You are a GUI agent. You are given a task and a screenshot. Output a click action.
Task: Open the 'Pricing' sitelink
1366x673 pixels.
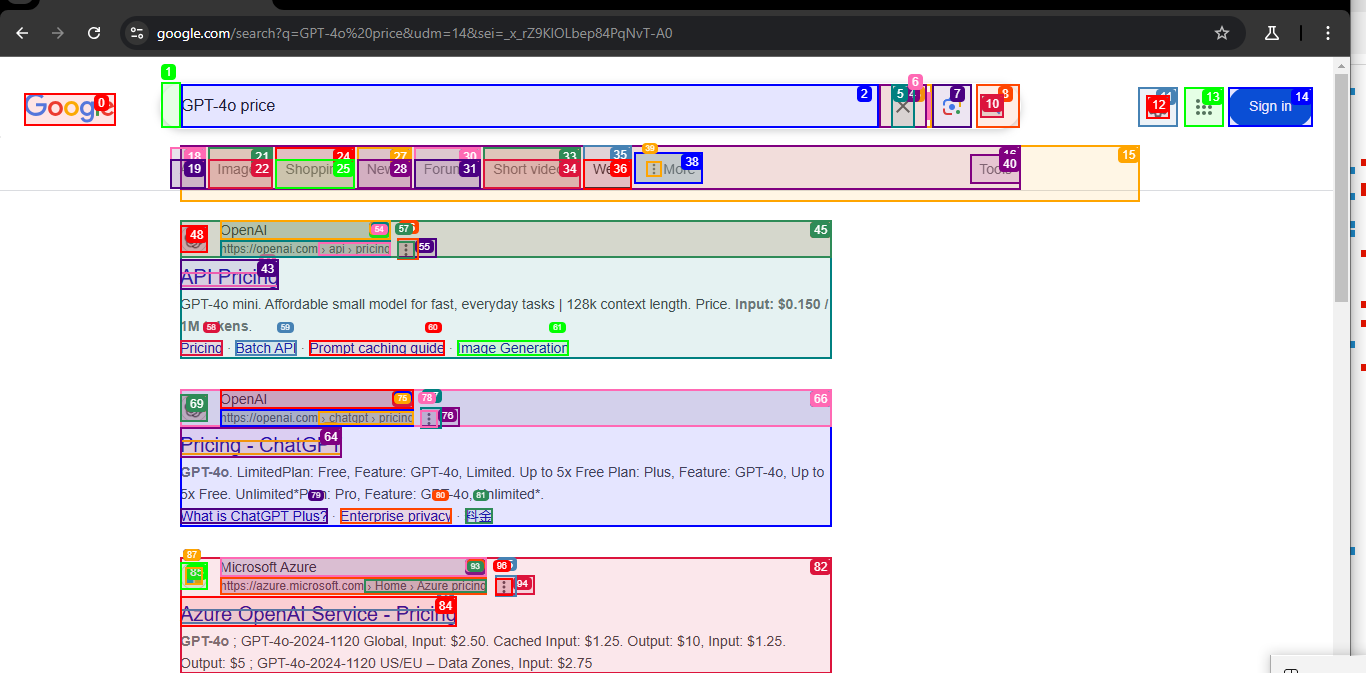click(x=201, y=348)
